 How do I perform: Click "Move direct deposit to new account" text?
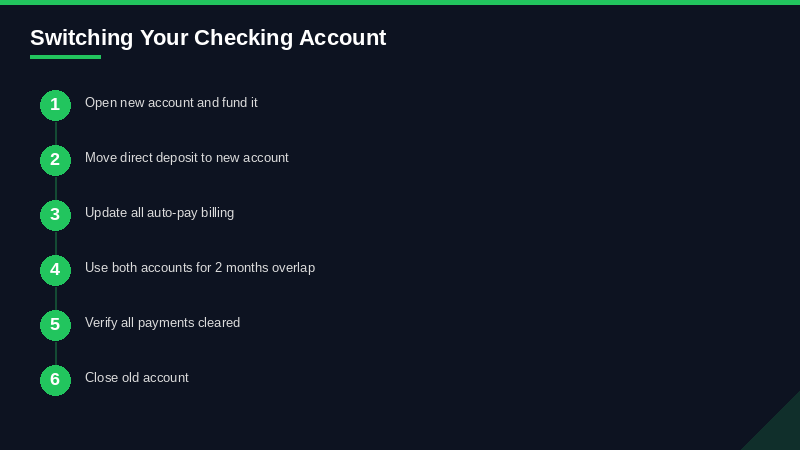coord(187,157)
